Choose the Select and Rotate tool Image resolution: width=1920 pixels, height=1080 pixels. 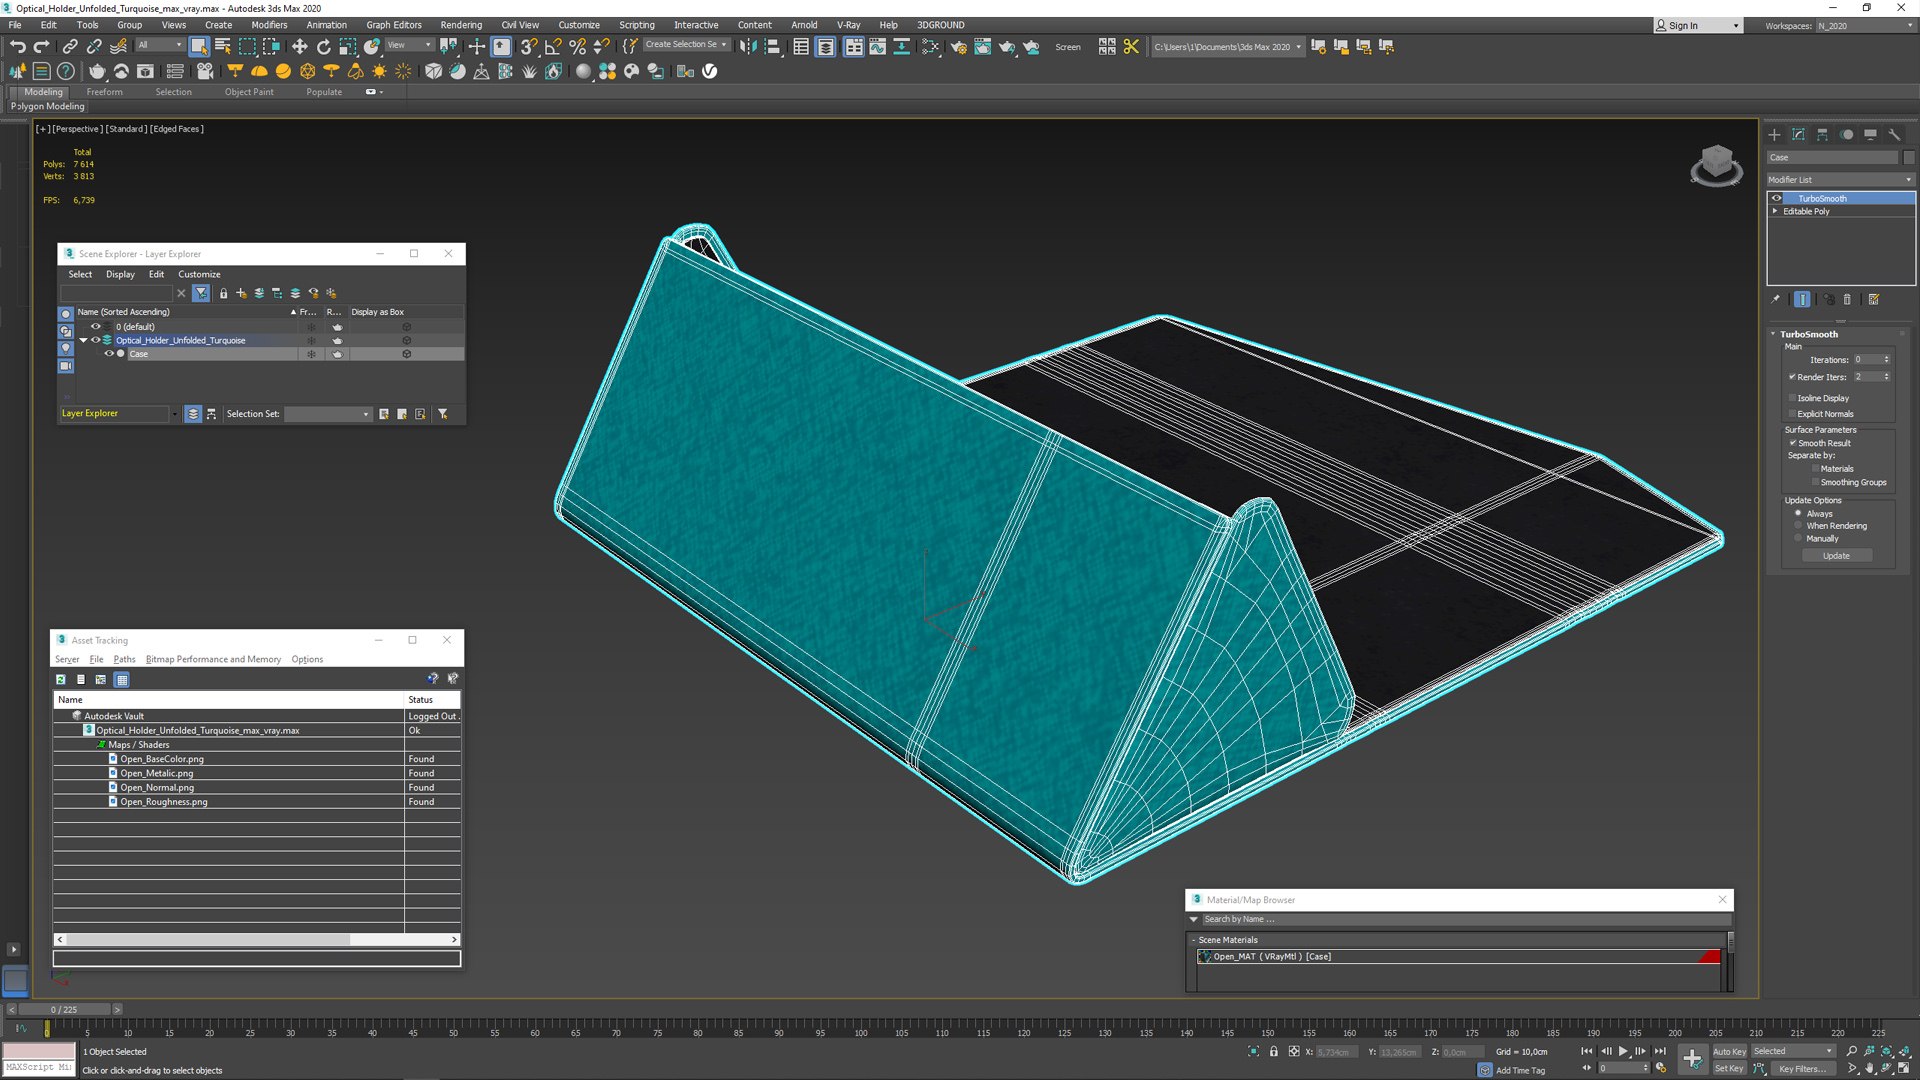point(323,46)
